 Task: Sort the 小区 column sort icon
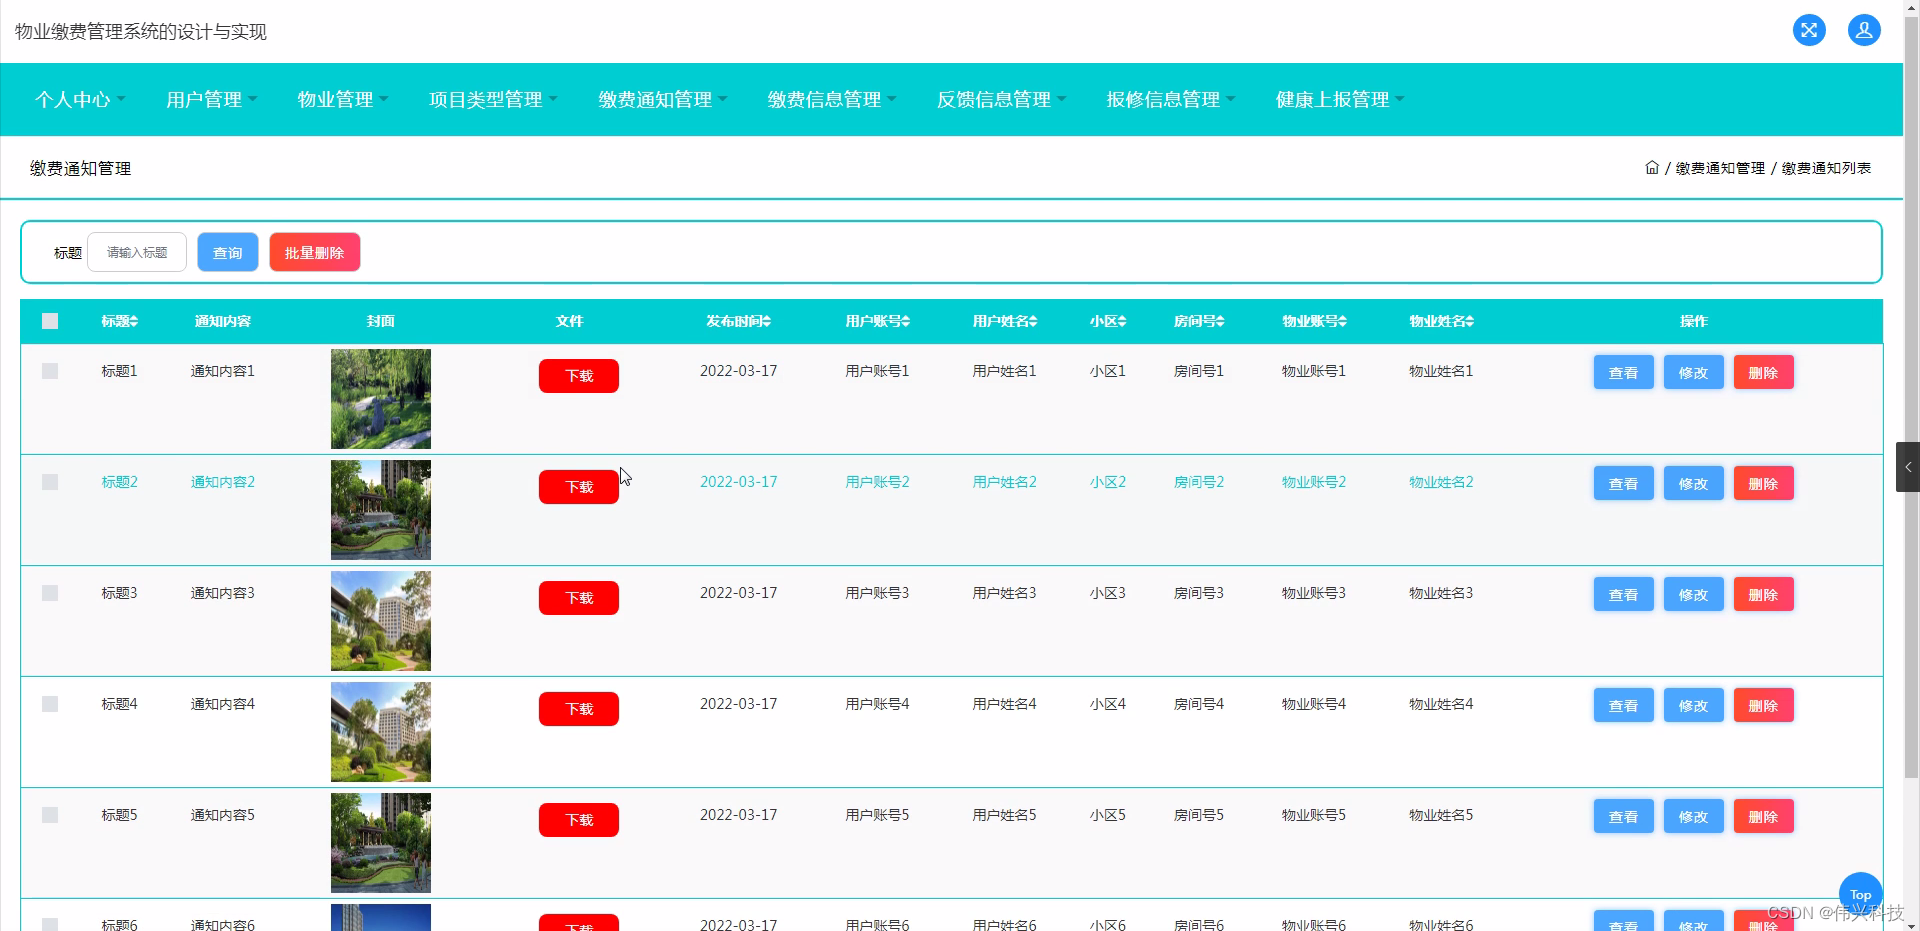point(1122,321)
